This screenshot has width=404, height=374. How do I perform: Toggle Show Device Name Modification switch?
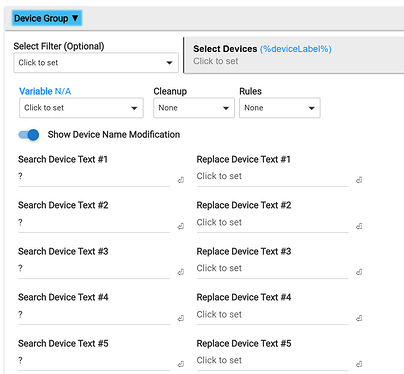pyautogui.click(x=29, y=135)
